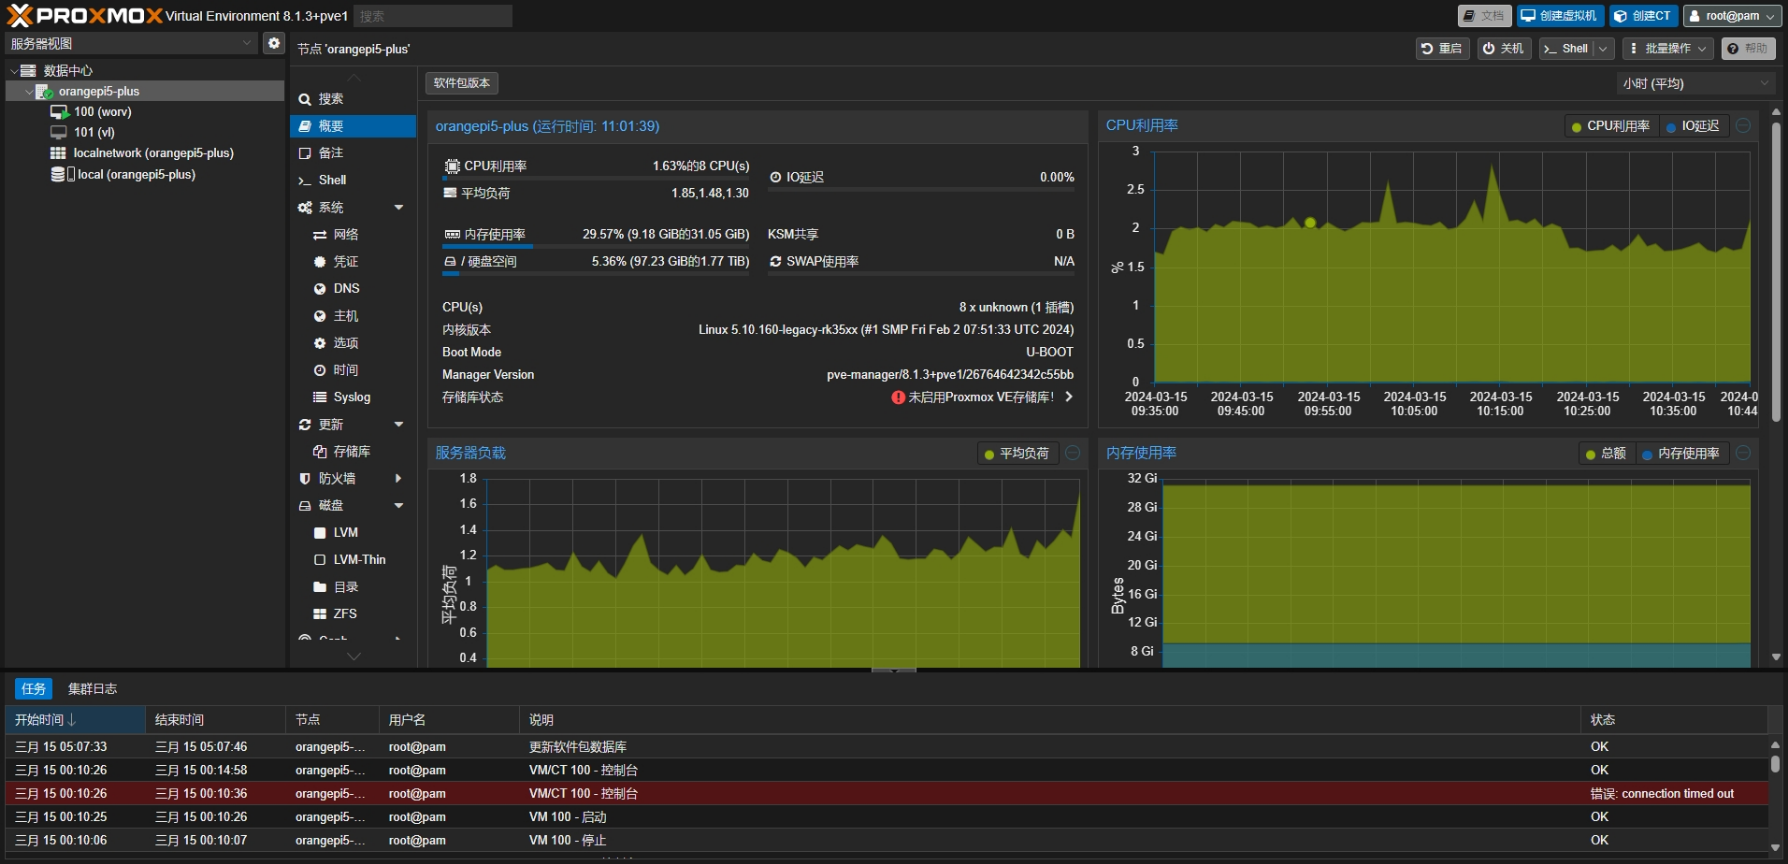Viewport: 1788px width, 864px height.
Task: Open the 文档 documentation button
Action: click(x=1484, y=16)
